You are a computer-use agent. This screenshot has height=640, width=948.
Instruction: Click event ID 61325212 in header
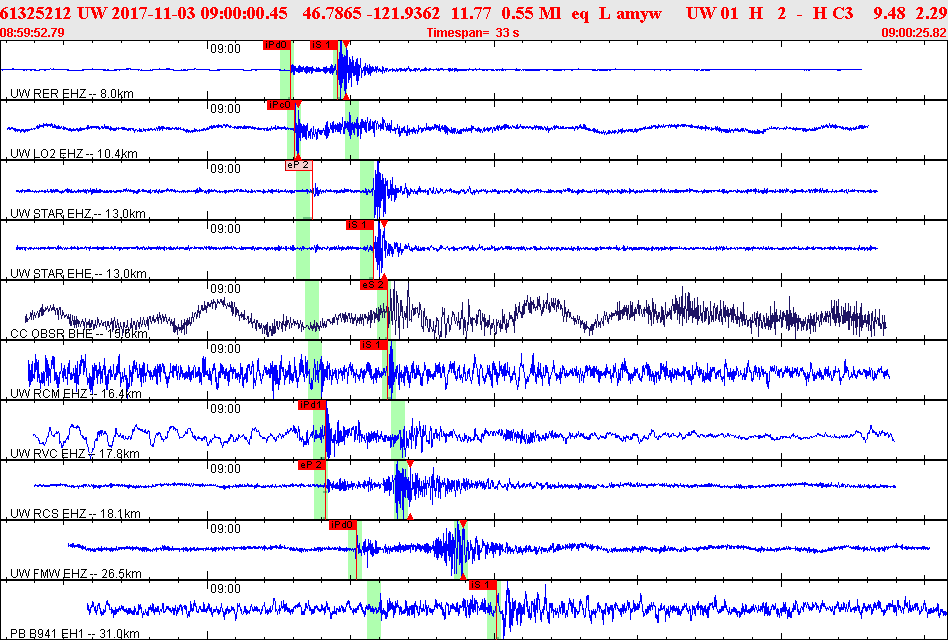[34, 13]
